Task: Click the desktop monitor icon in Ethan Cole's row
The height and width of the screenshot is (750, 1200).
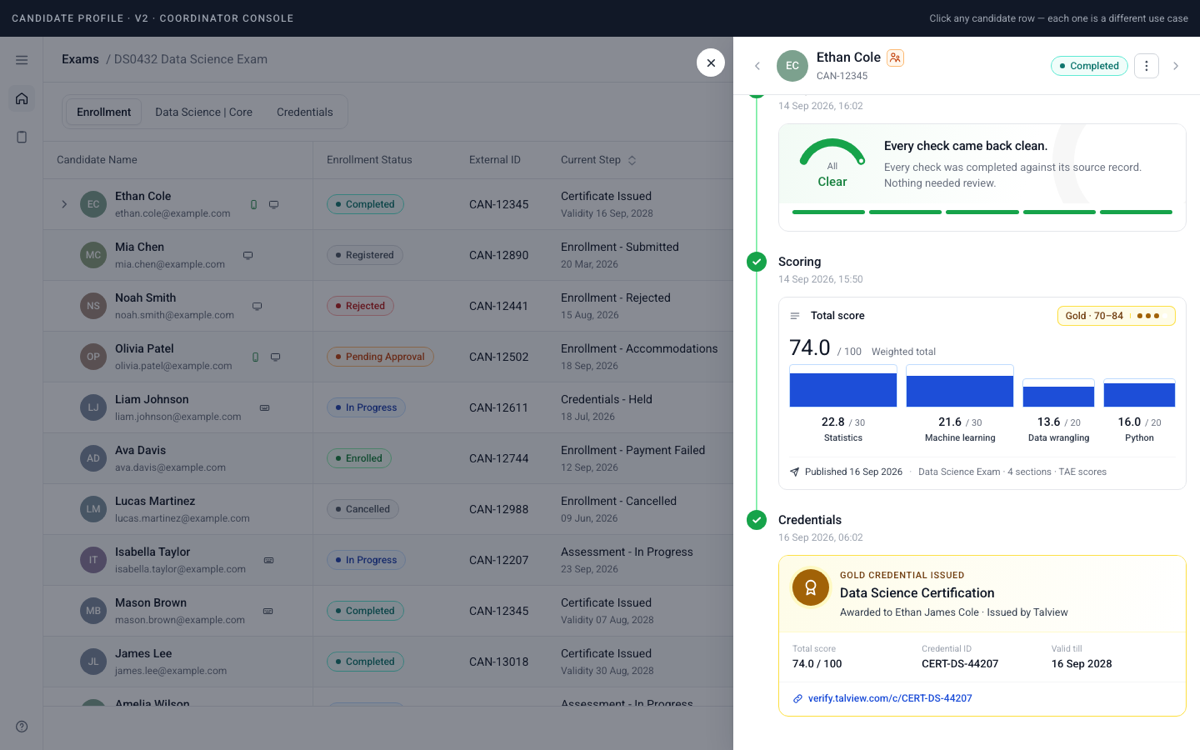Action: point(274,205)
